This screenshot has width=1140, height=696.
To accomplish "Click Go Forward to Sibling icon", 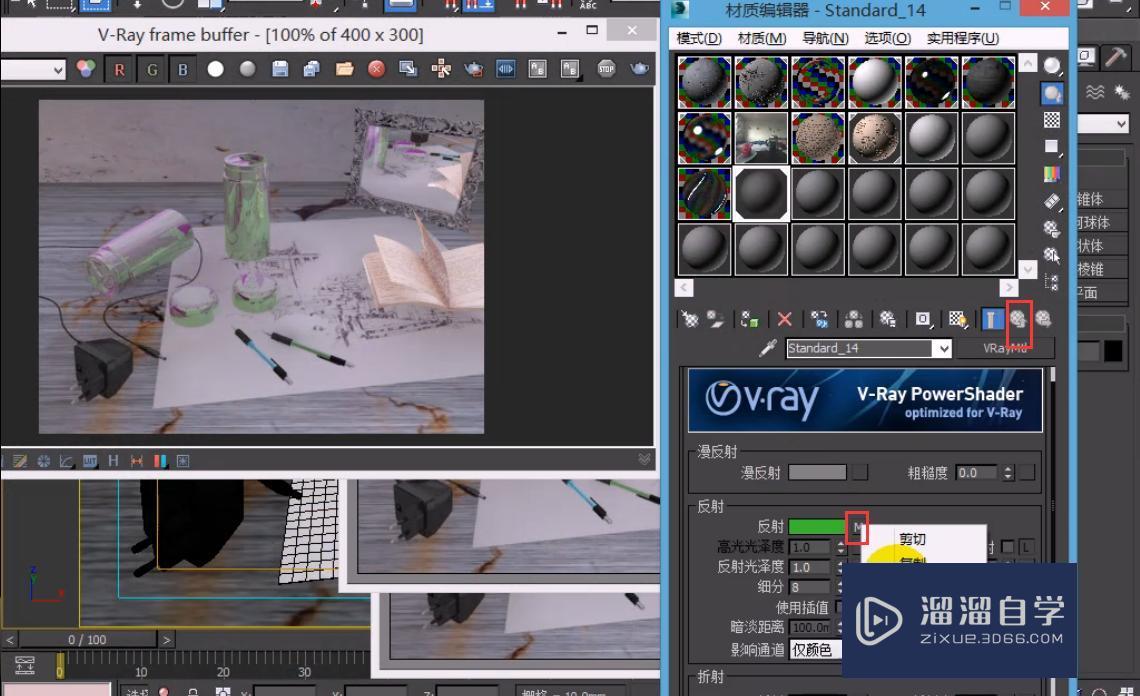I will [x=1043, y=319].
